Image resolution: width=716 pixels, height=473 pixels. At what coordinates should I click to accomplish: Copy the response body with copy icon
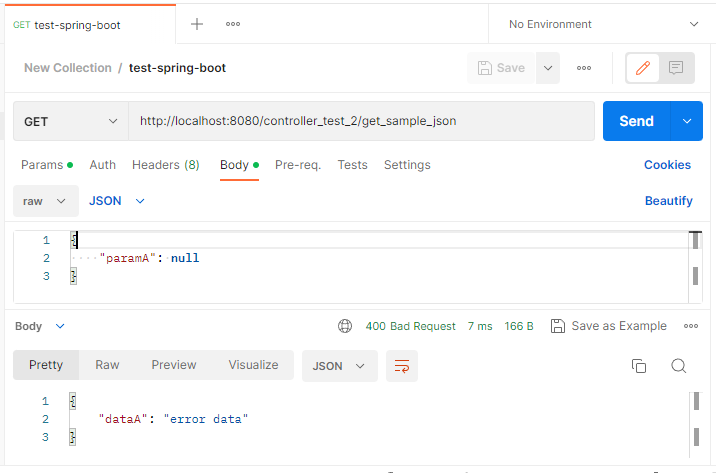coord(639,366)
